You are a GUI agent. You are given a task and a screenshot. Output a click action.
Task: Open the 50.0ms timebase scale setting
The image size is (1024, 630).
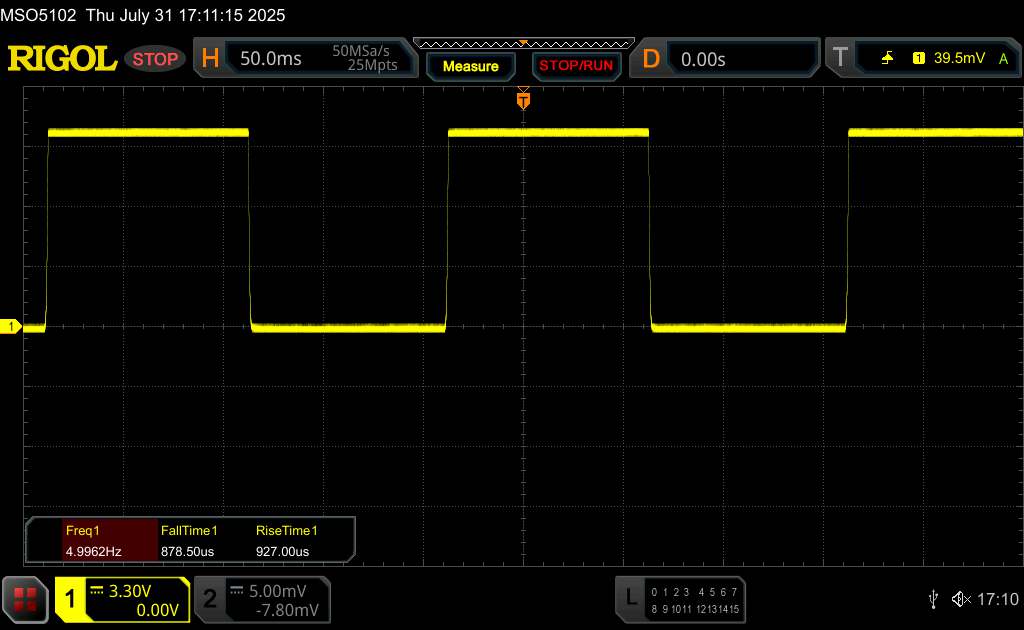(271, 59)
